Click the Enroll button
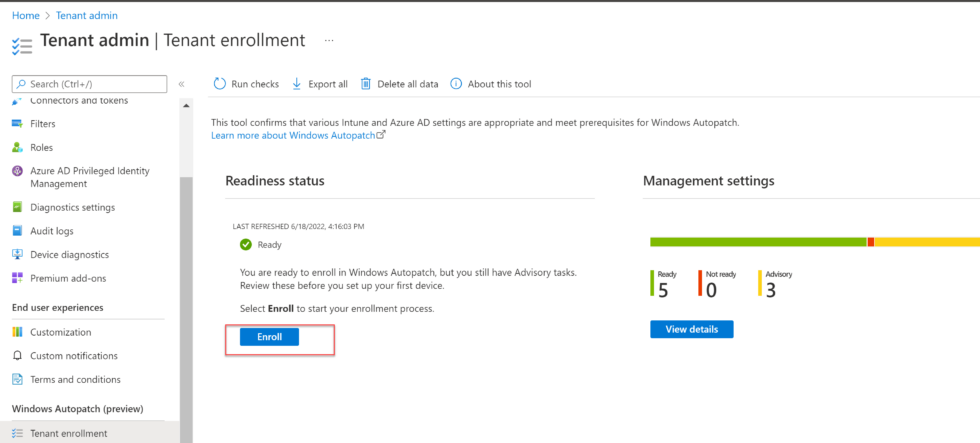The height and width of the screenshot is (443, 980). tap(269, 337)
